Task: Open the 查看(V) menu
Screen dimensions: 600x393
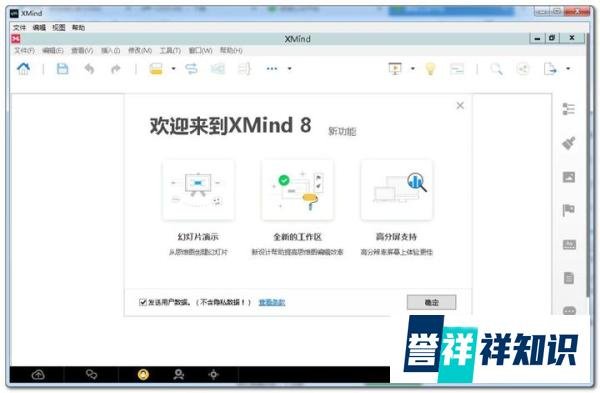Action: 82,51
